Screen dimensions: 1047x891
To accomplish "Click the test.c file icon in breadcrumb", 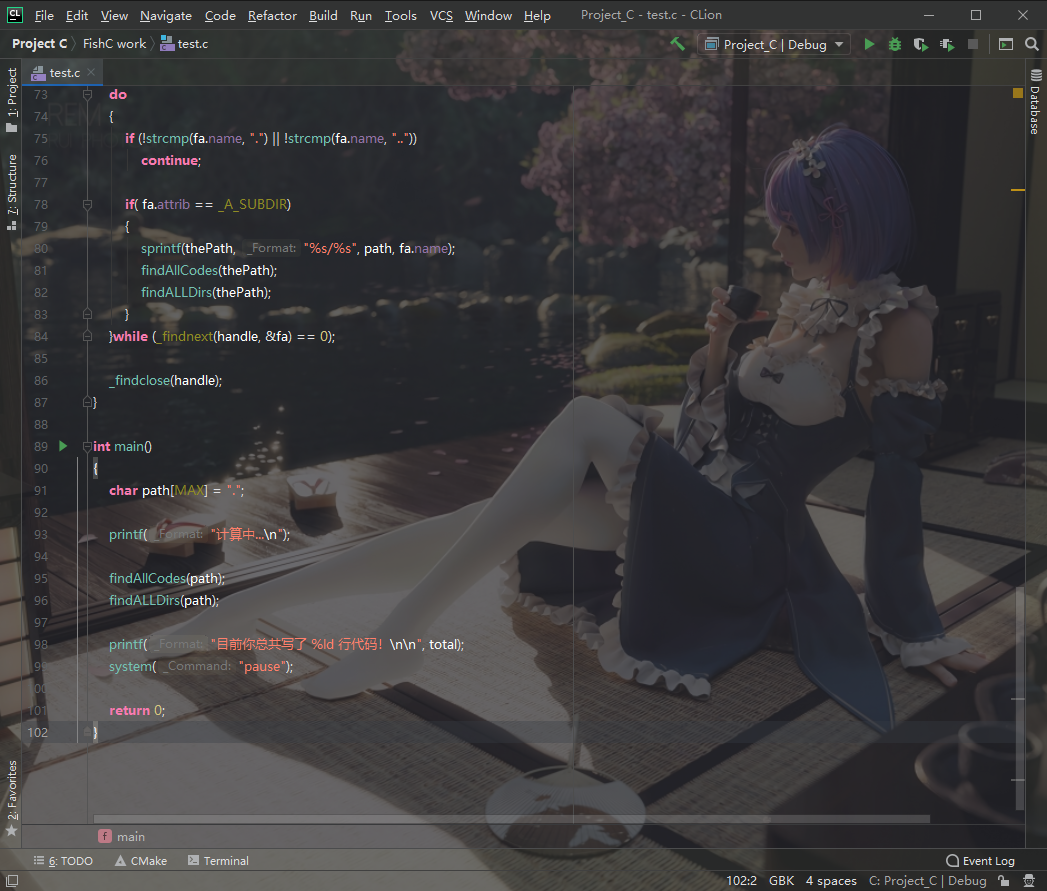I will pyautogui.click(x=167, y=44).
